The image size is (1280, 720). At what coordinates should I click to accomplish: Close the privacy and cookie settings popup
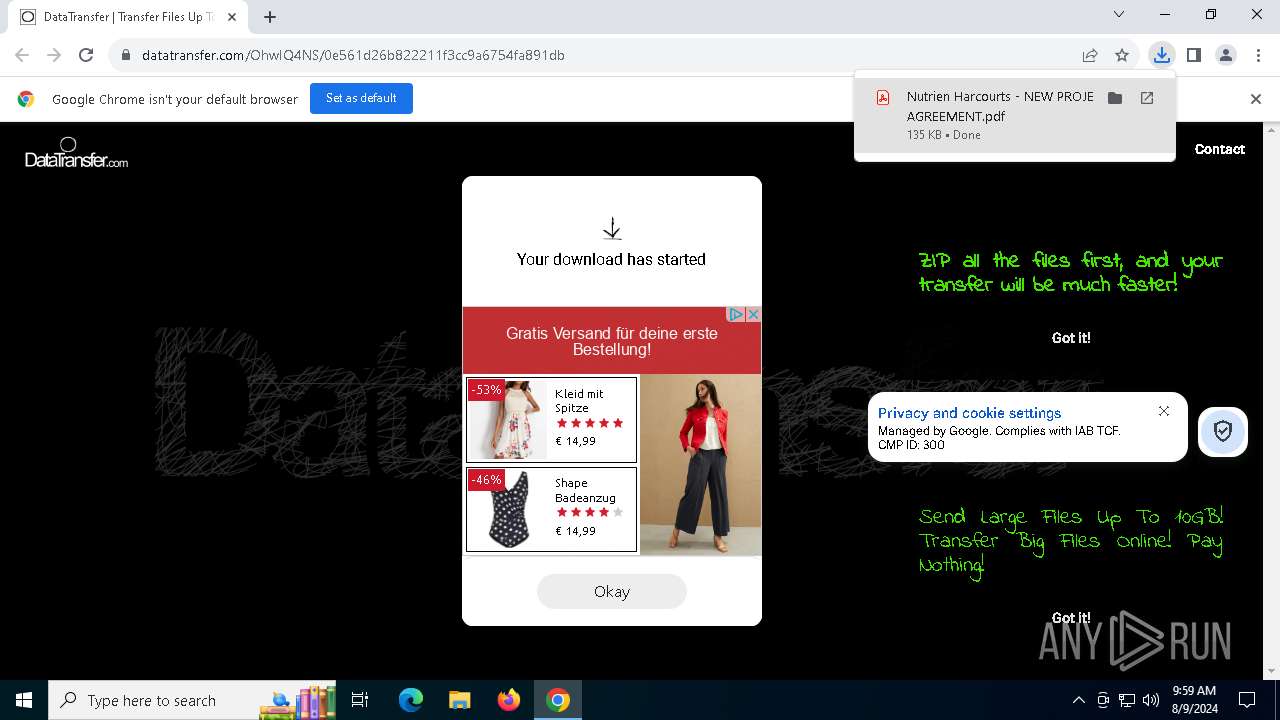[x=1164, y=411]
